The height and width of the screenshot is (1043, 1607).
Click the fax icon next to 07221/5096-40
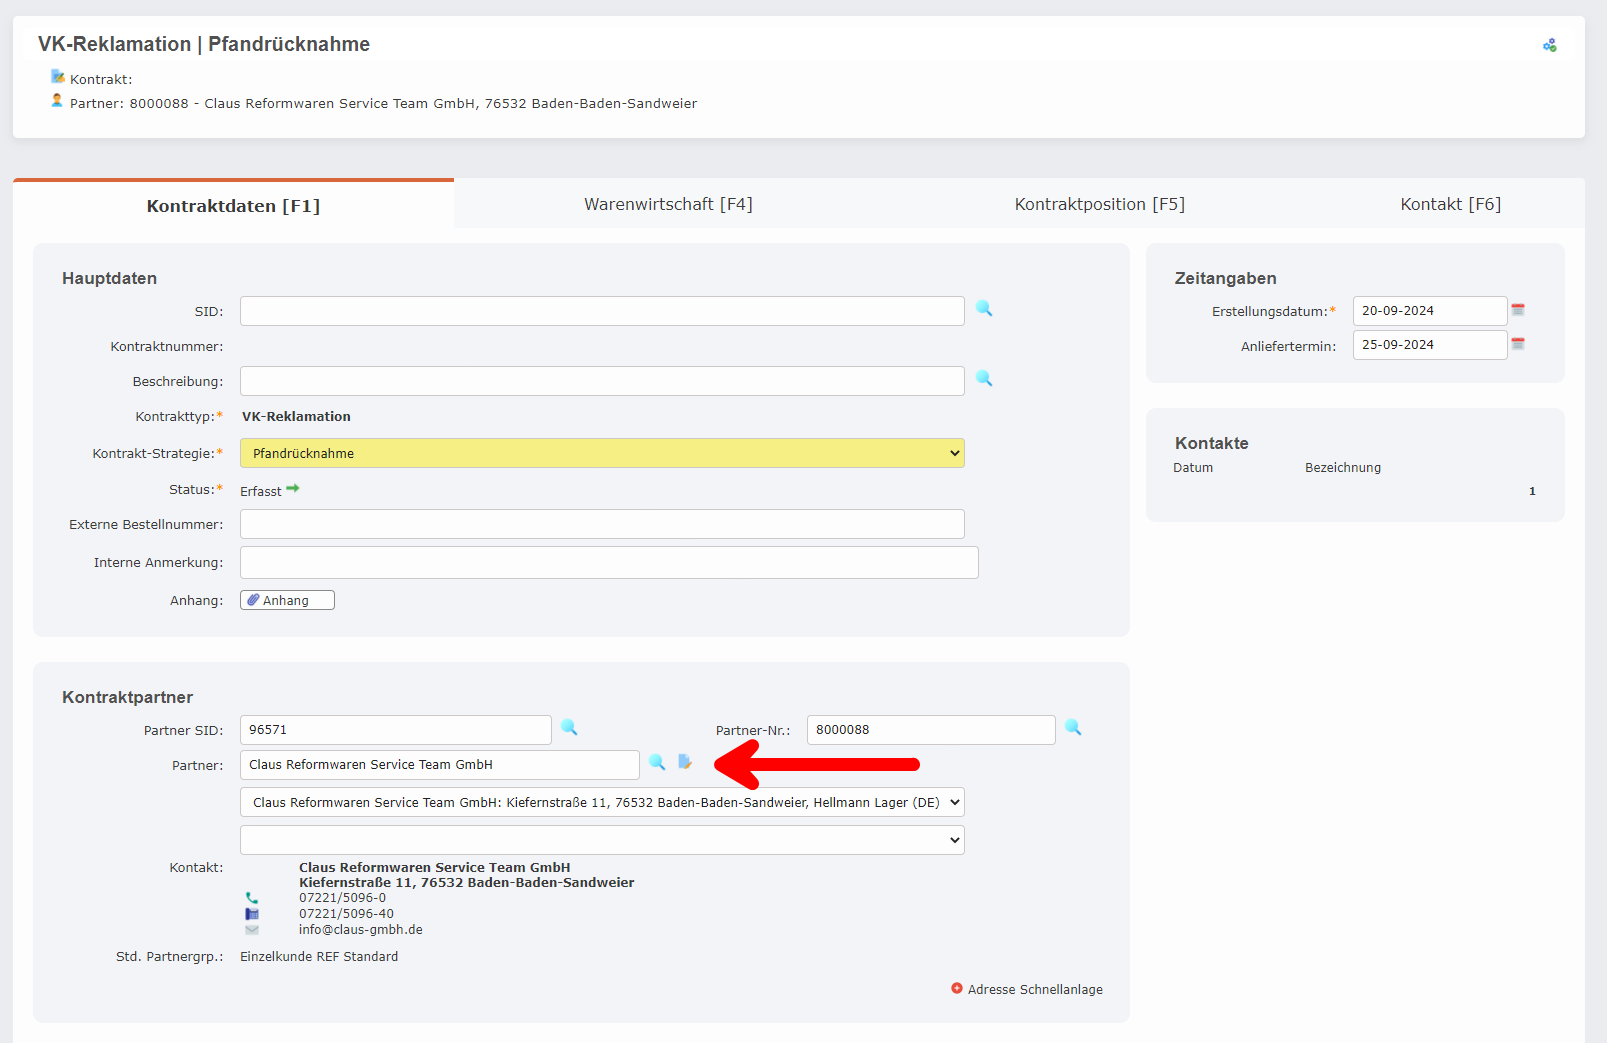pyautogui.click(x=252, y=913)
